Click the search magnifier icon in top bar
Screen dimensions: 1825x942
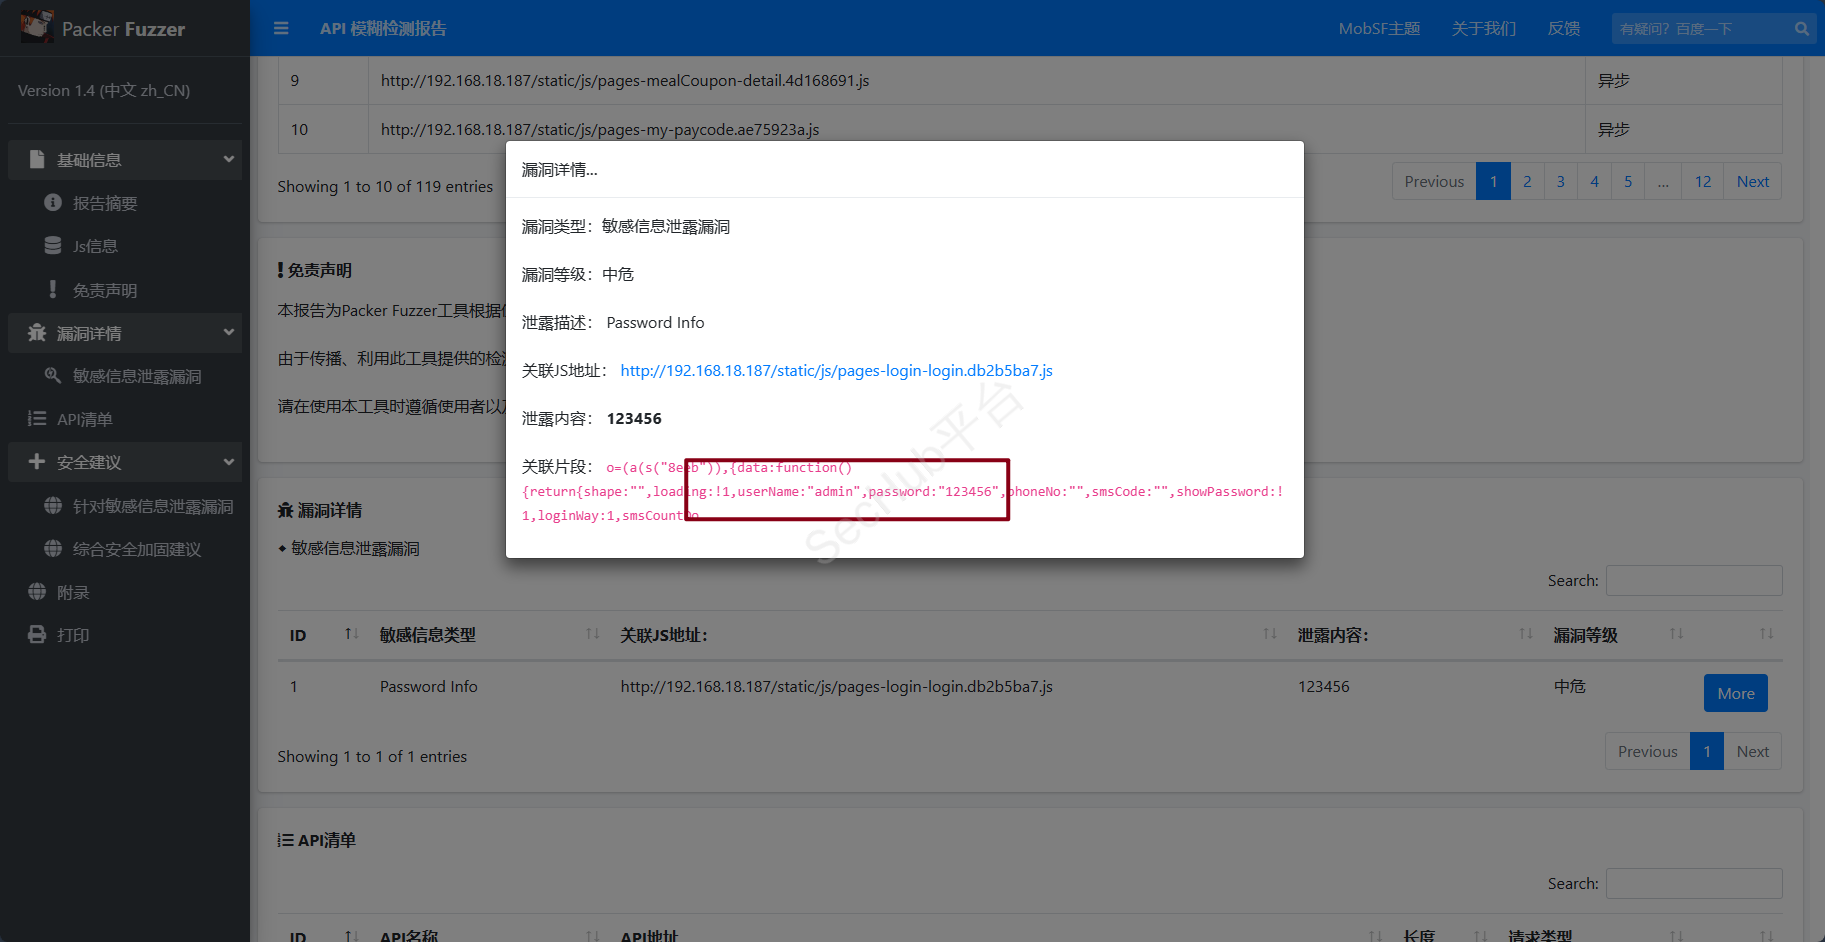[1802, 29]
